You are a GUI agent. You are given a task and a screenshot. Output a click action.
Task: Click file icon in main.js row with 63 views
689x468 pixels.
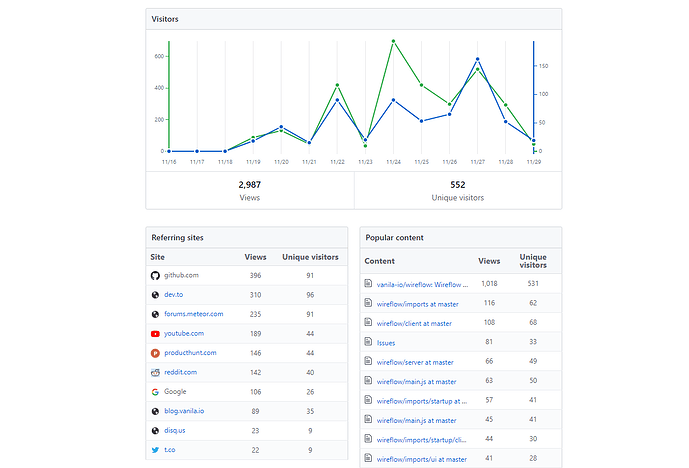368,380
